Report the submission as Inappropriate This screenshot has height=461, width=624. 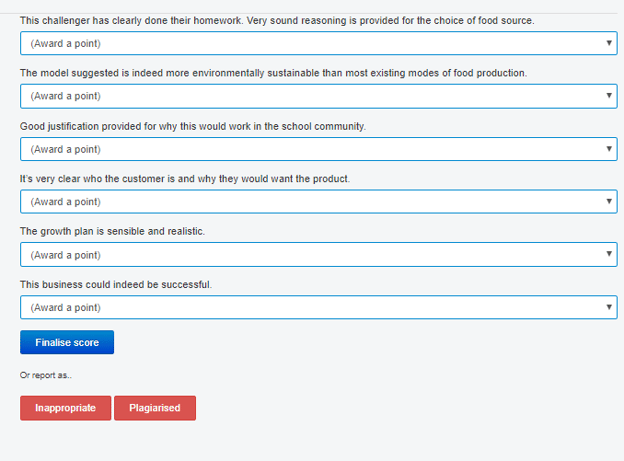65,408
